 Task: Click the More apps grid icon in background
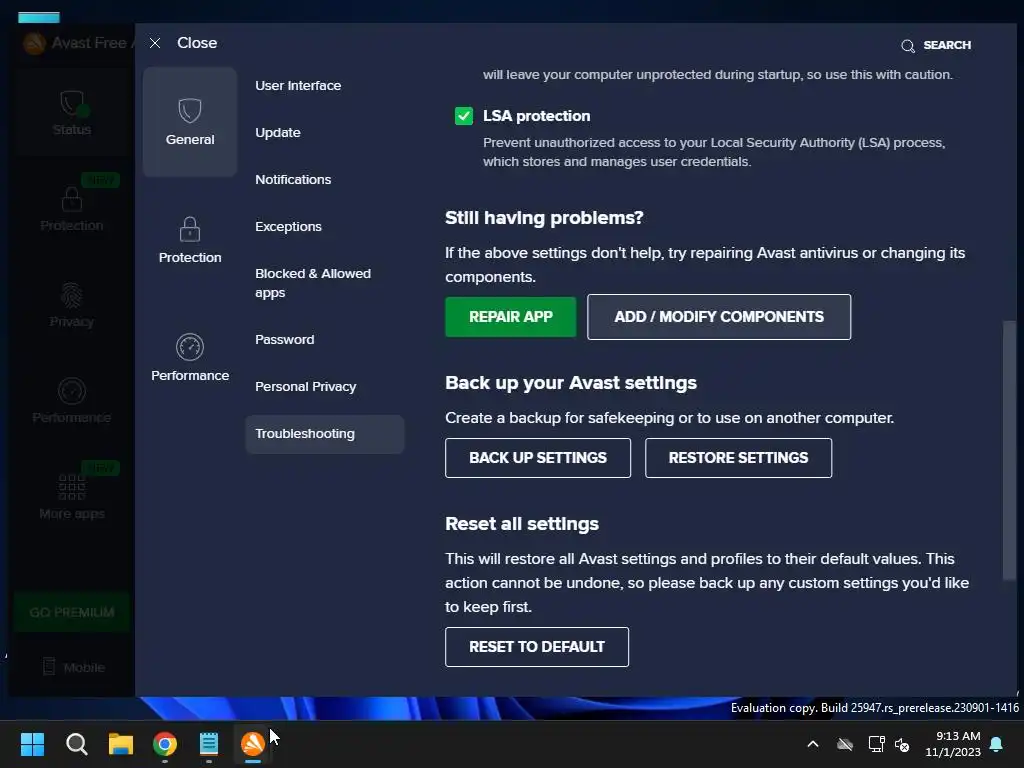[x=72, y=487]
